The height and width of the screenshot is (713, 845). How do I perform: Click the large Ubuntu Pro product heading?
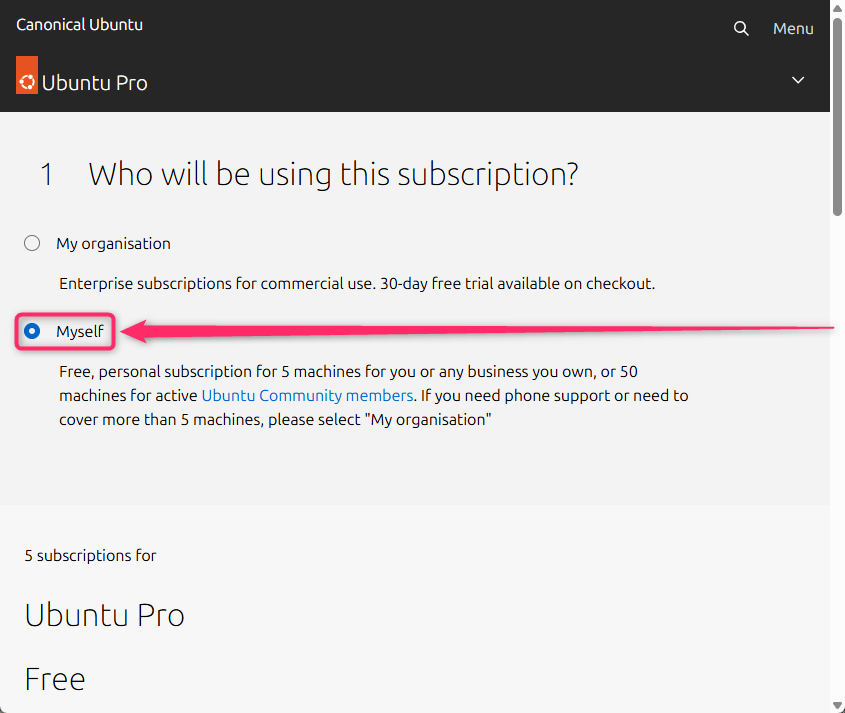pos(105,615)
